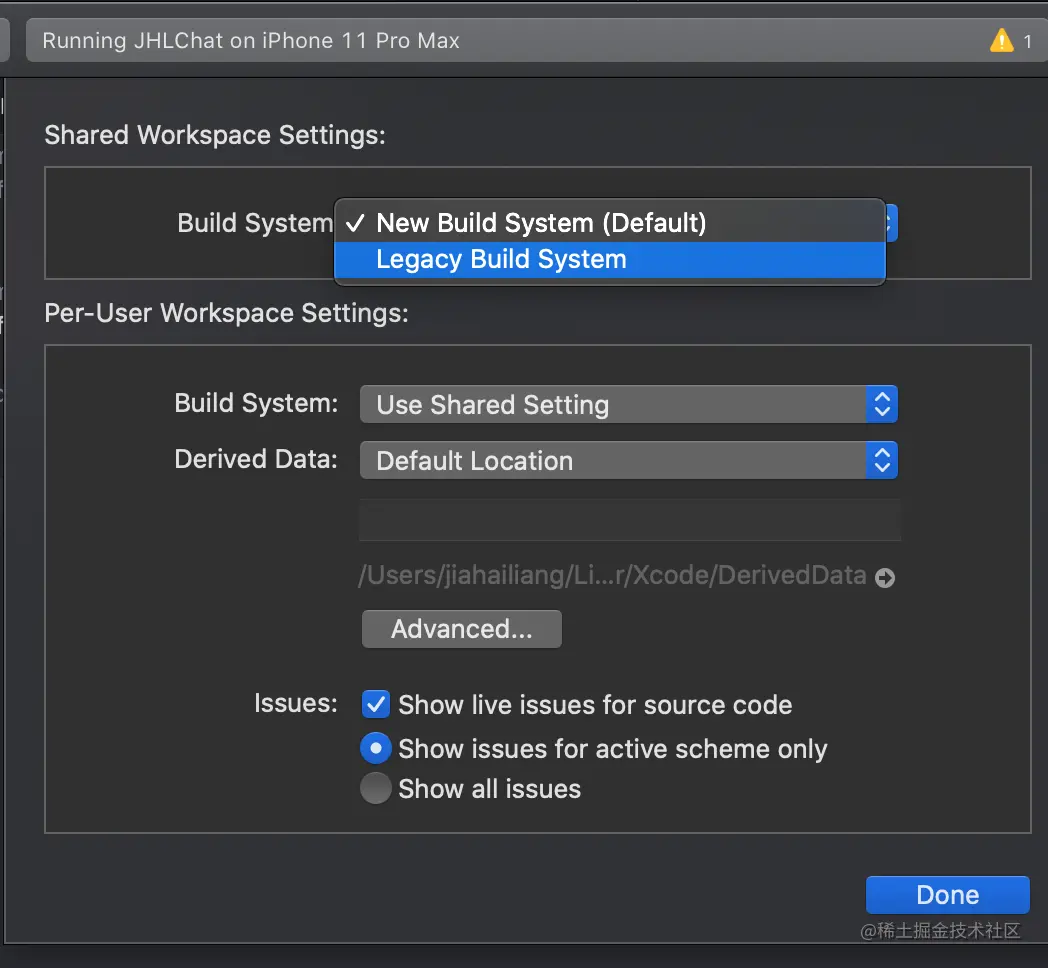Reveal DerivedData folder with the arrow icon

tap(885, 578)
